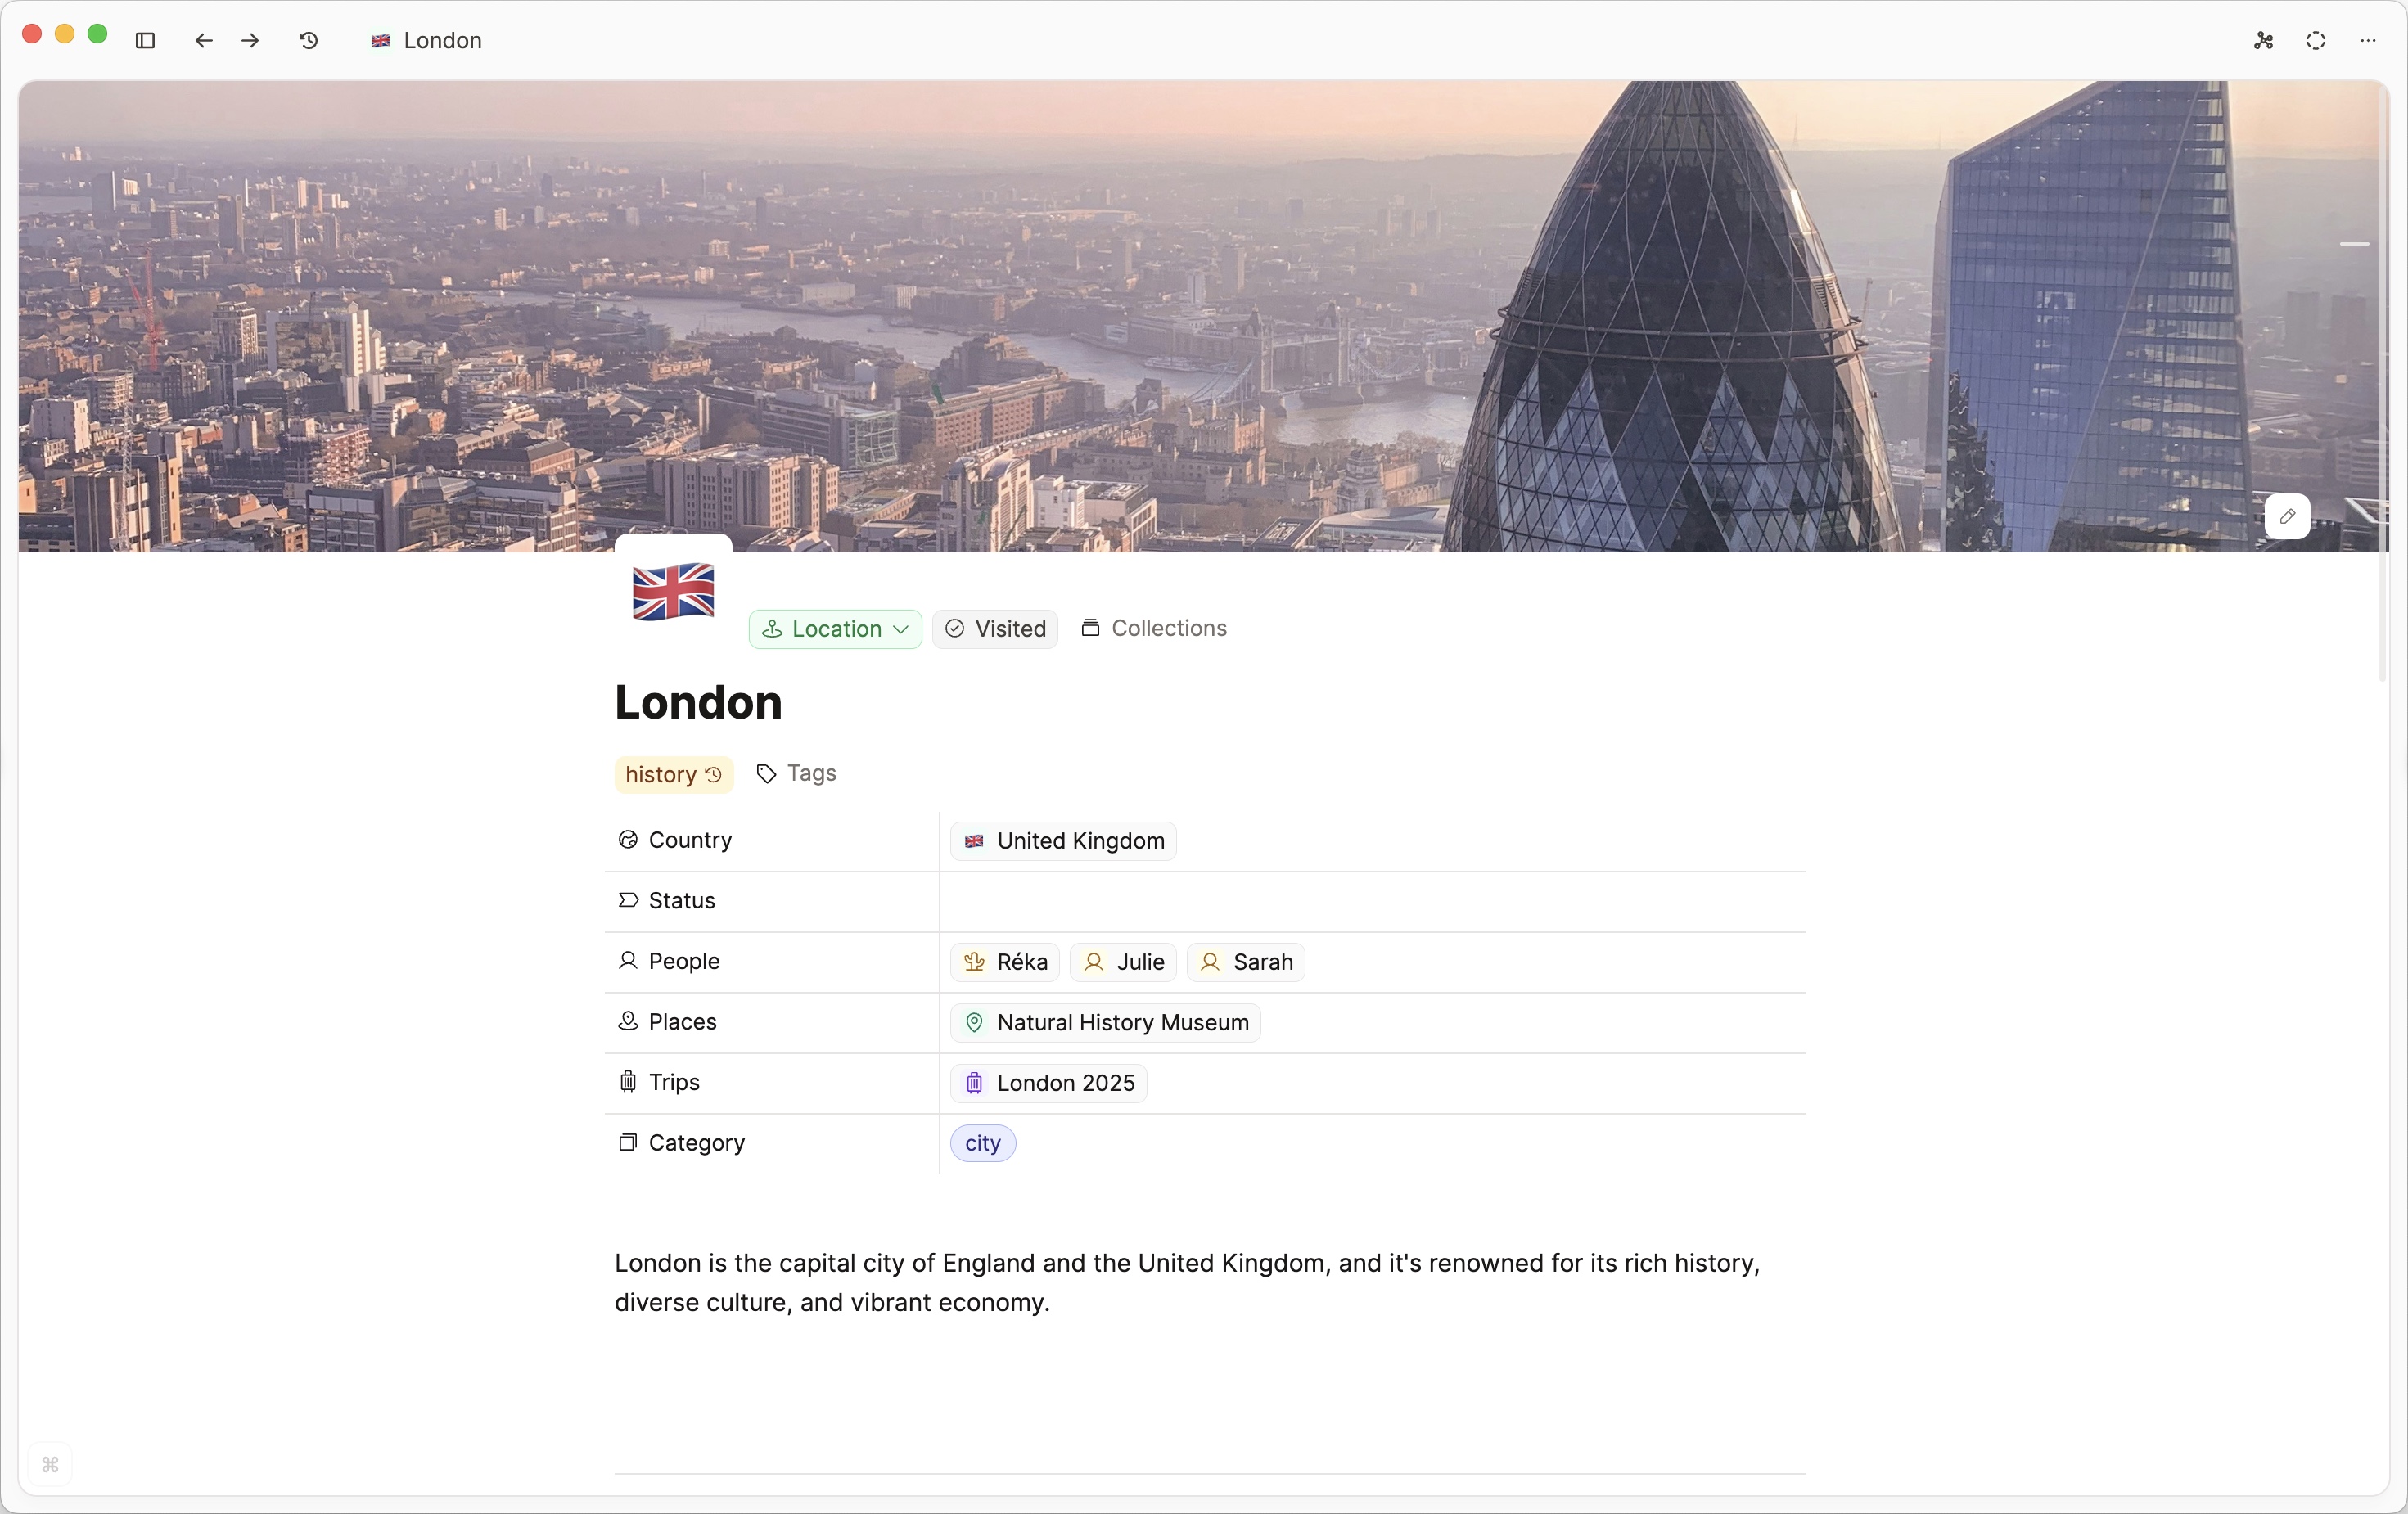Open recent history clock icon

point(309,41)
